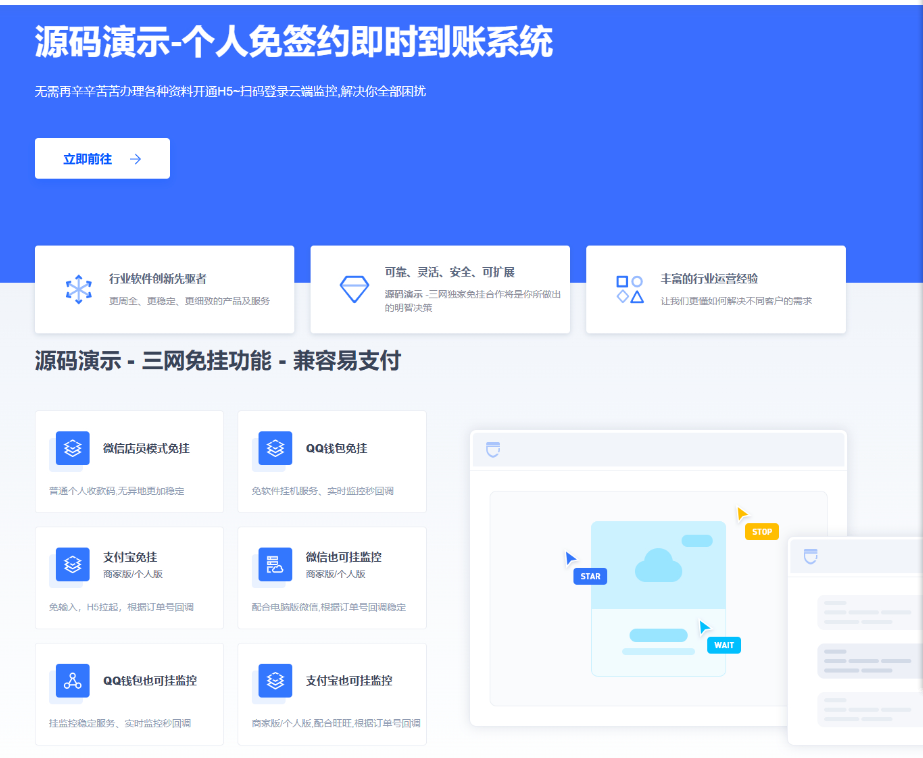Click the 支付宝免挂 layers icon

[70, 565]
